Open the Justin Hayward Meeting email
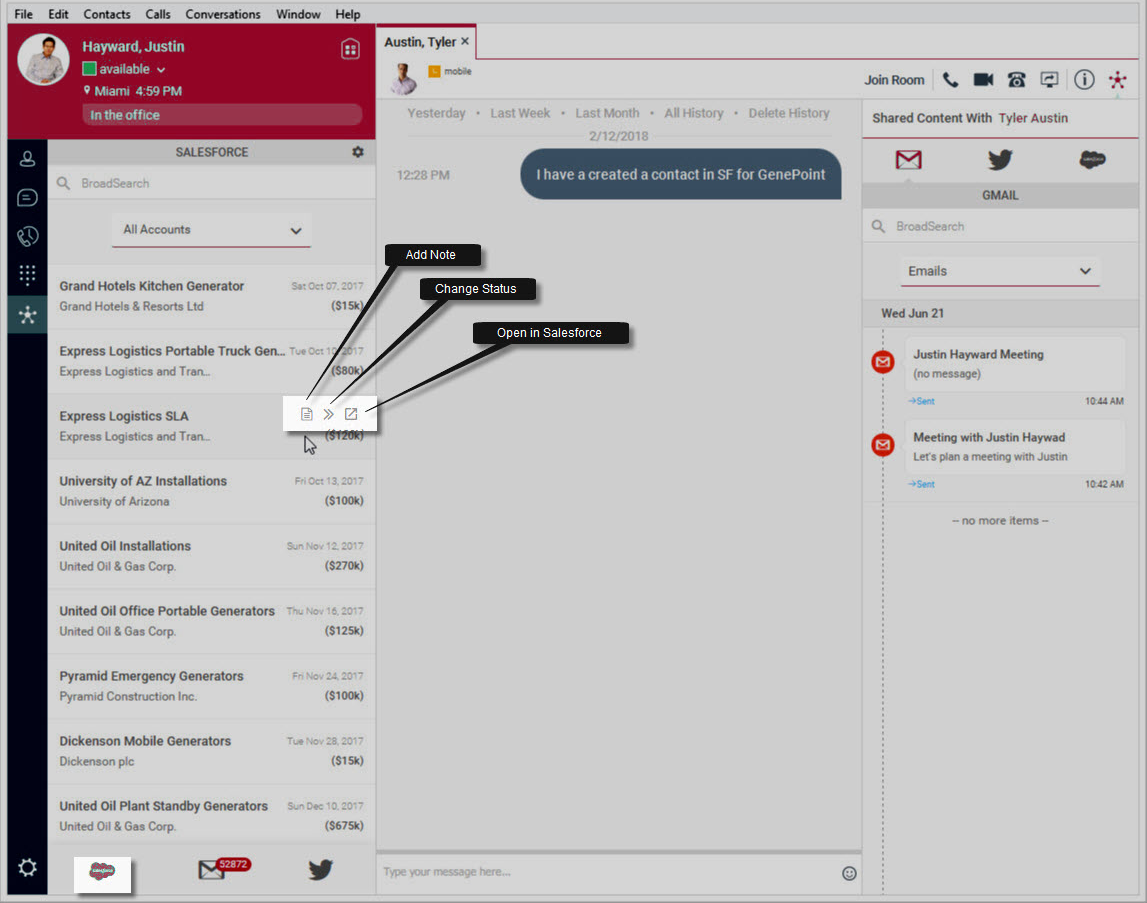Viewport: 1147px width, 903px height. pos(1015,364)
